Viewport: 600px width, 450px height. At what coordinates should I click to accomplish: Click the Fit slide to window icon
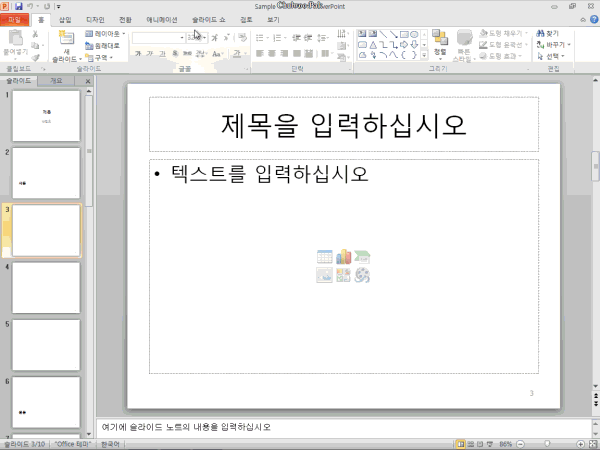(x=592, y=444)
